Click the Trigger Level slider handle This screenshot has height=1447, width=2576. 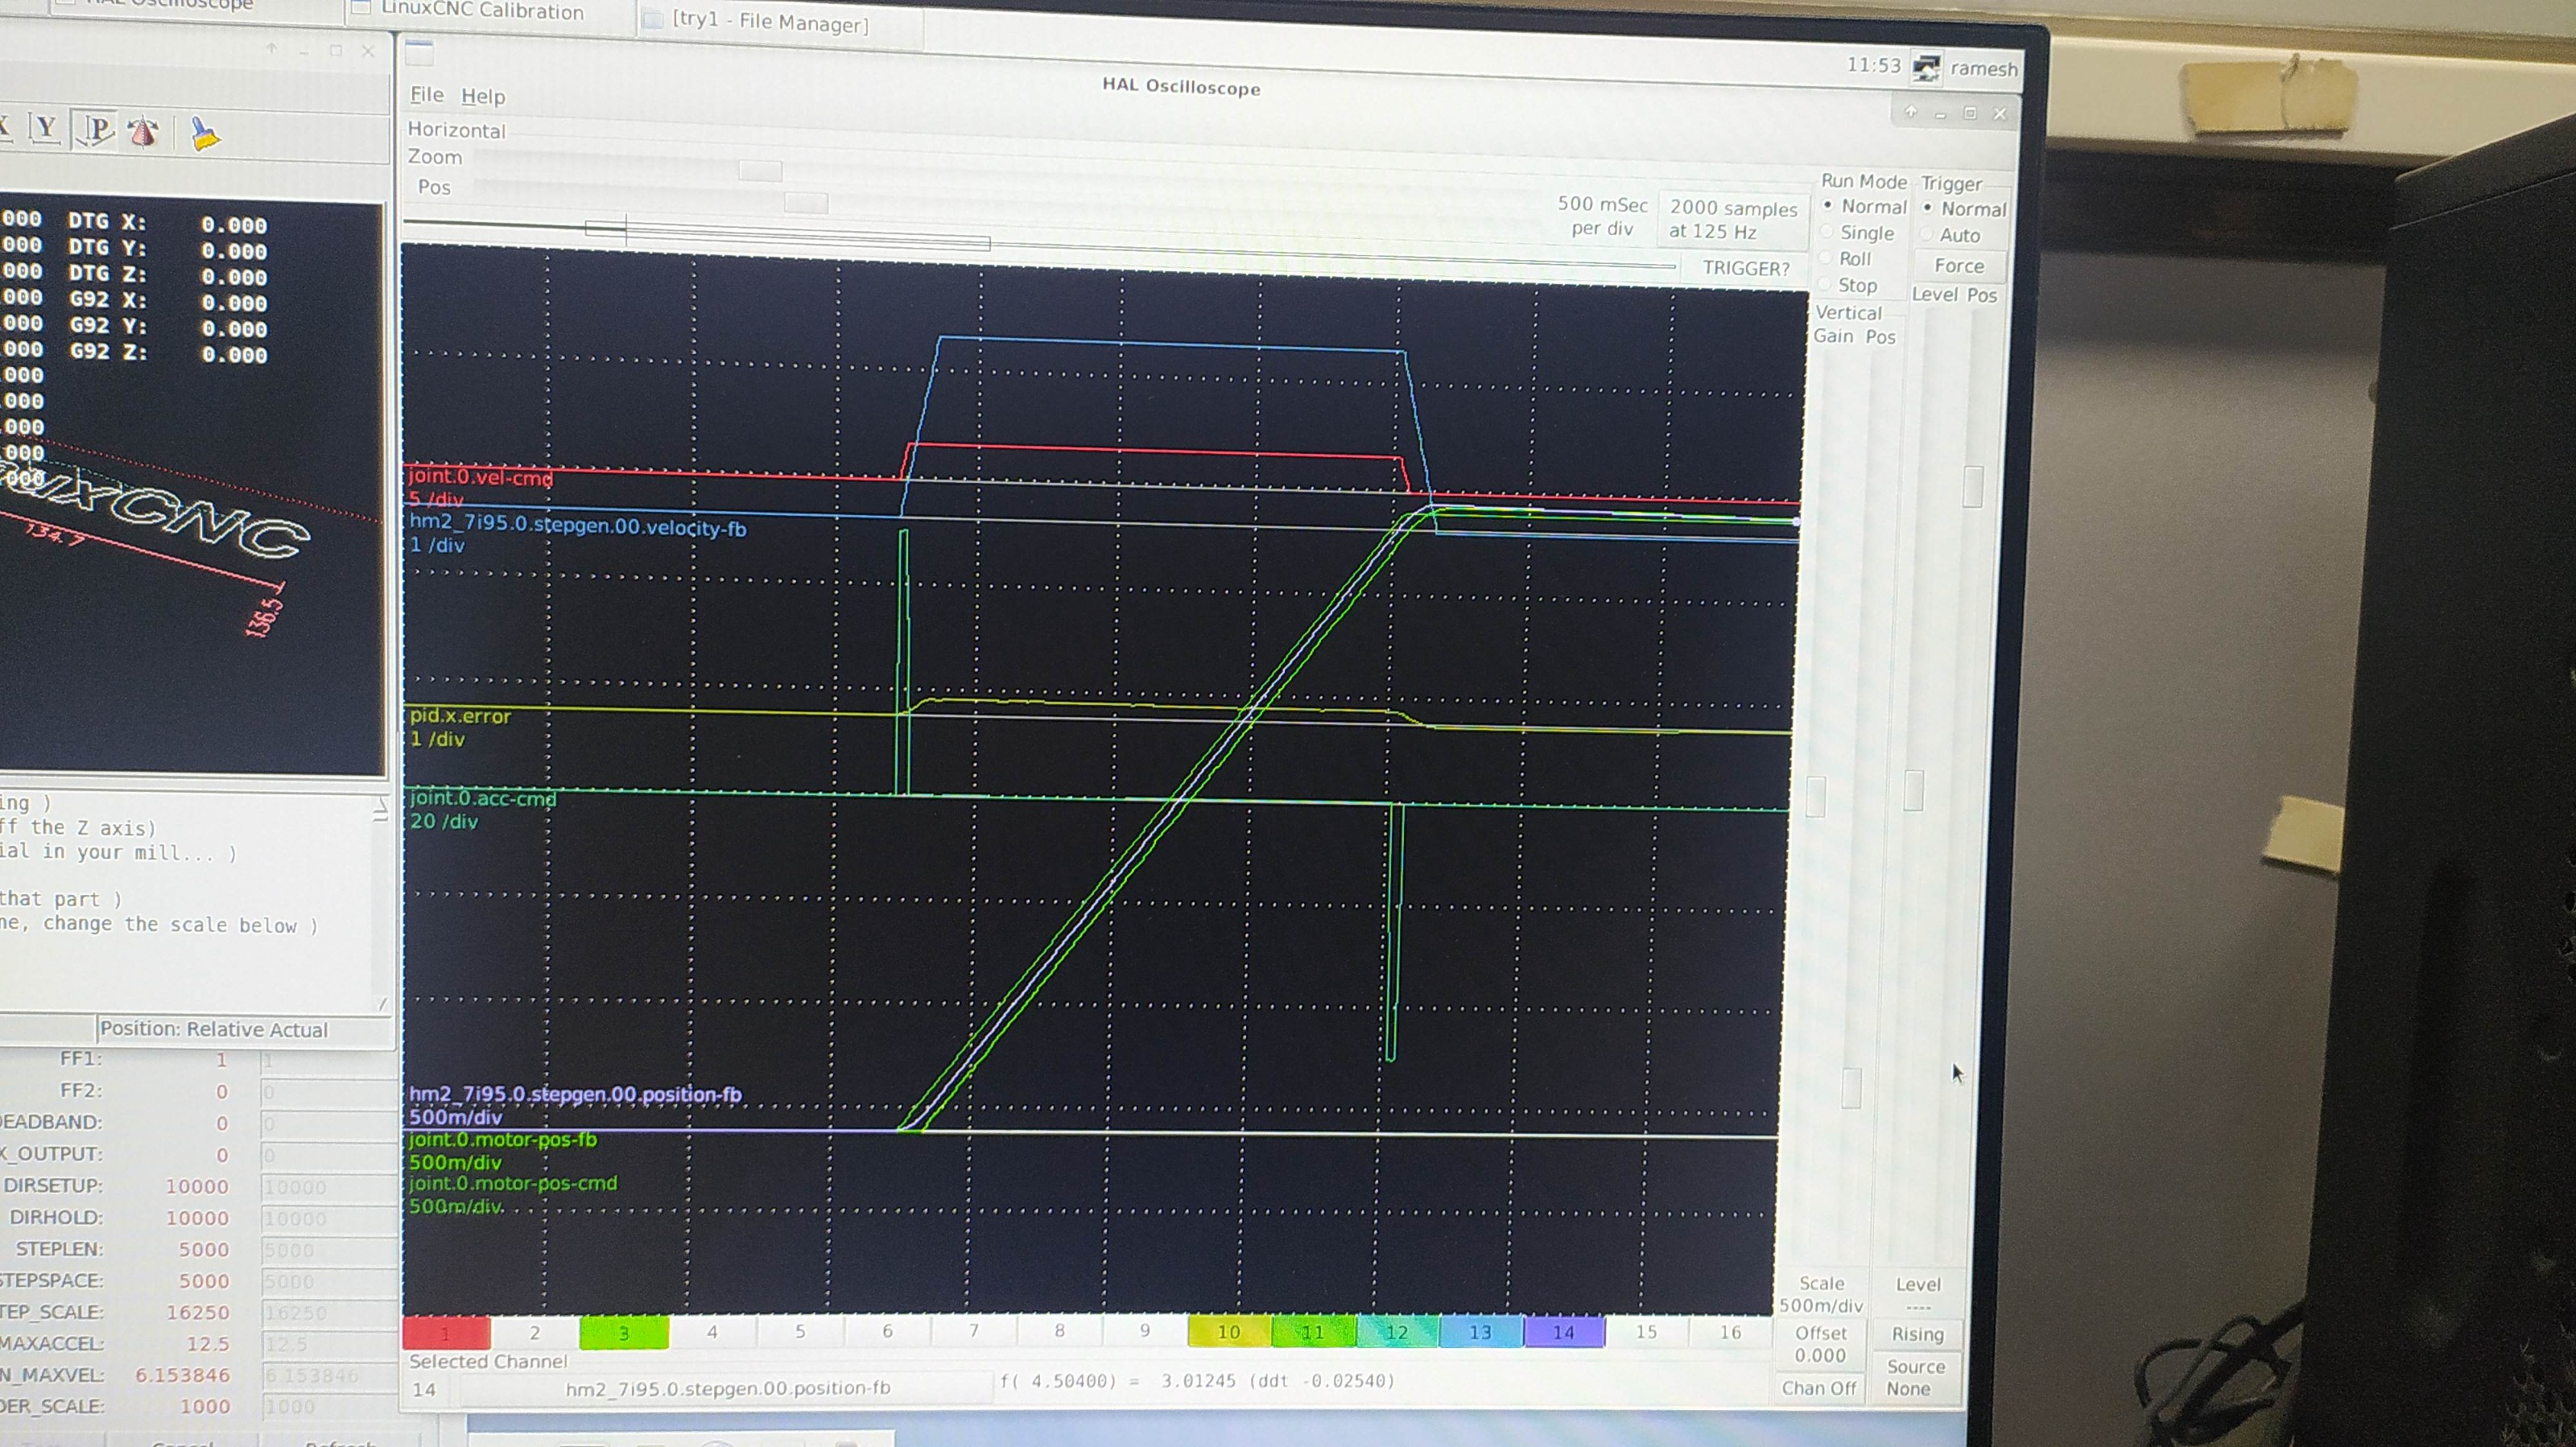(1913, 790)
